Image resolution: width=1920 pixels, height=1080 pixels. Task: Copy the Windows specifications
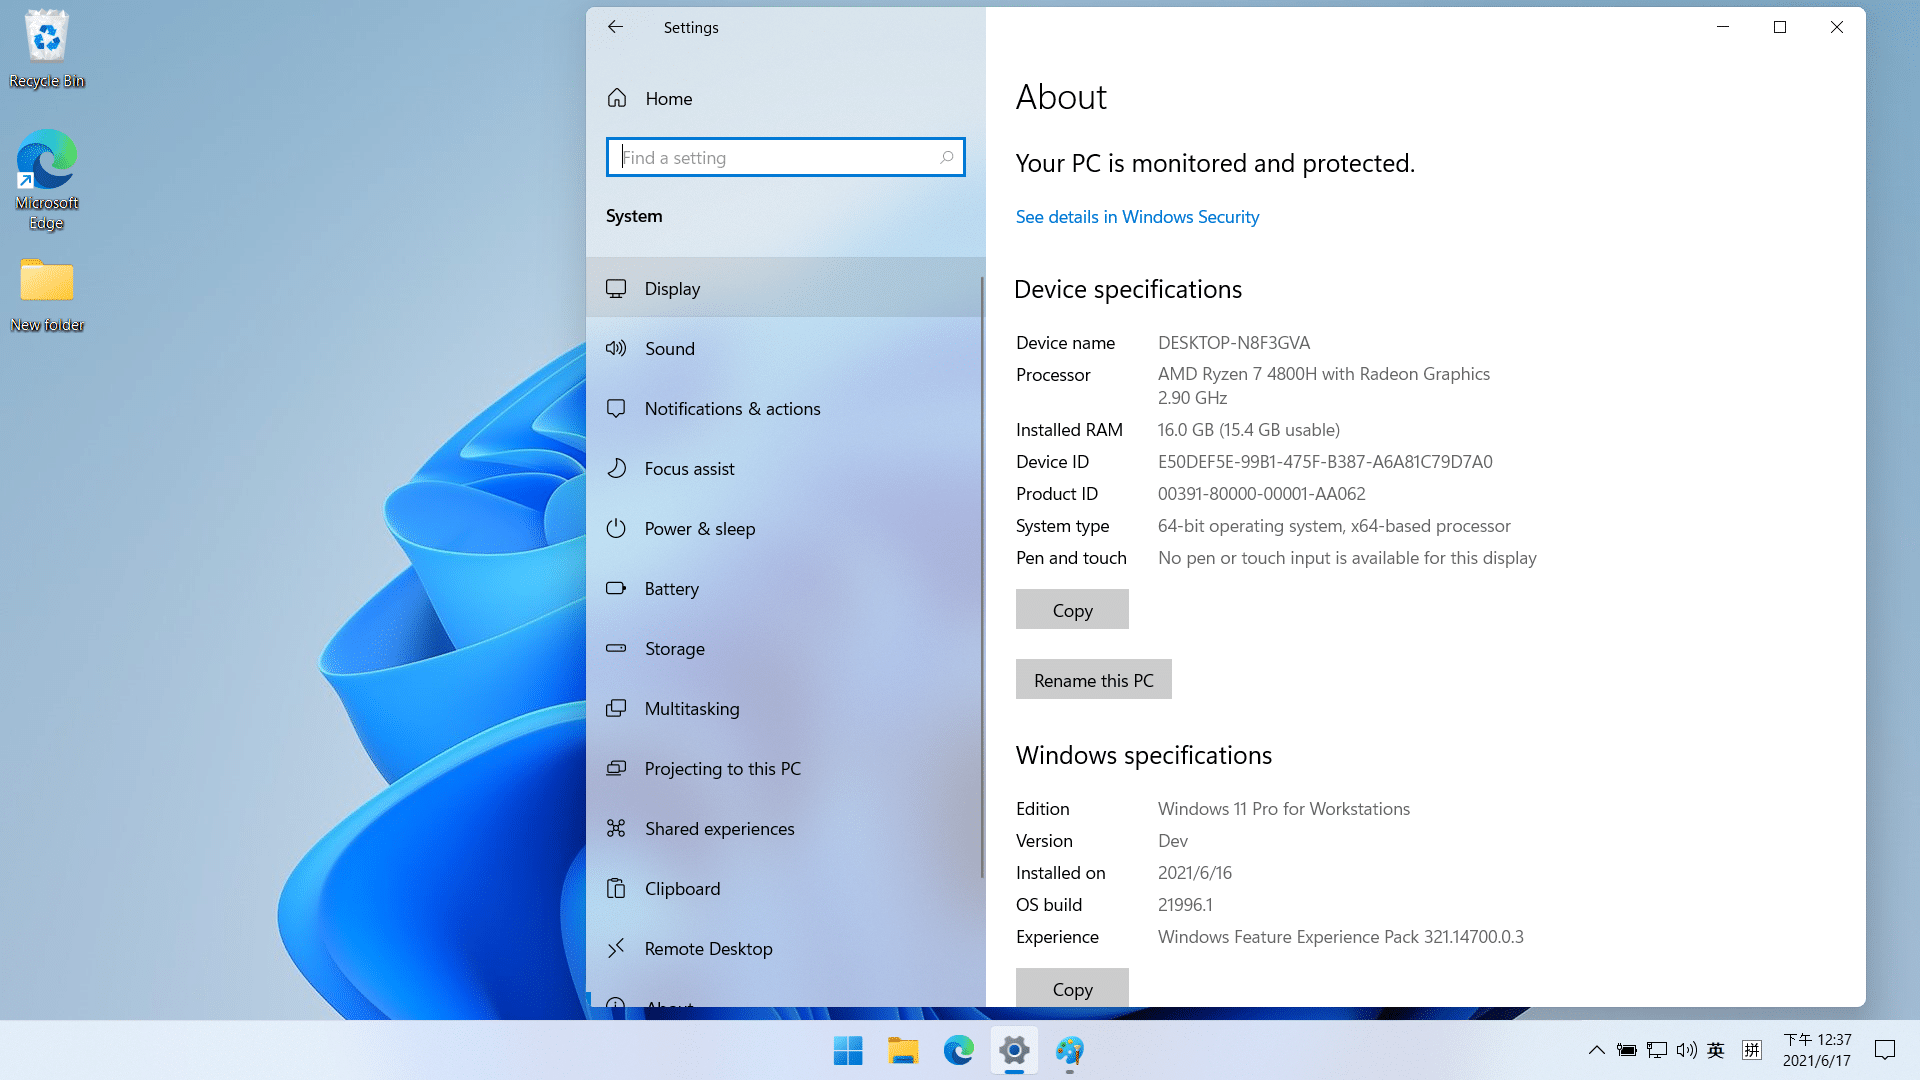pyautogui.click(x=1072, y=988)
